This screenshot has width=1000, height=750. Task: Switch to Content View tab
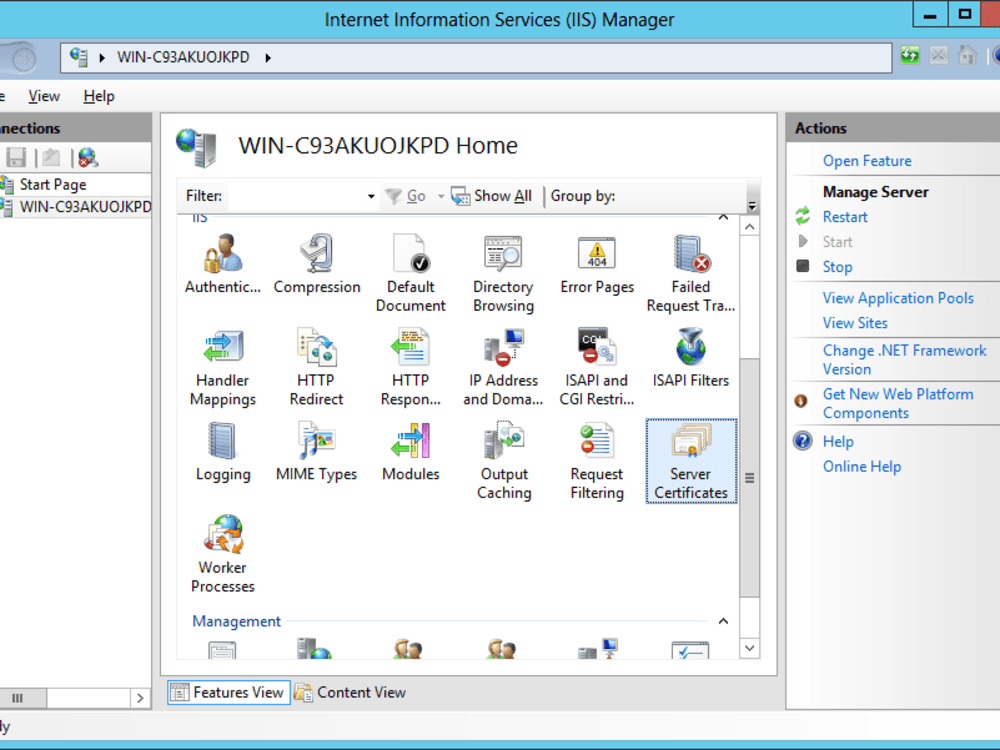[350, 693]
